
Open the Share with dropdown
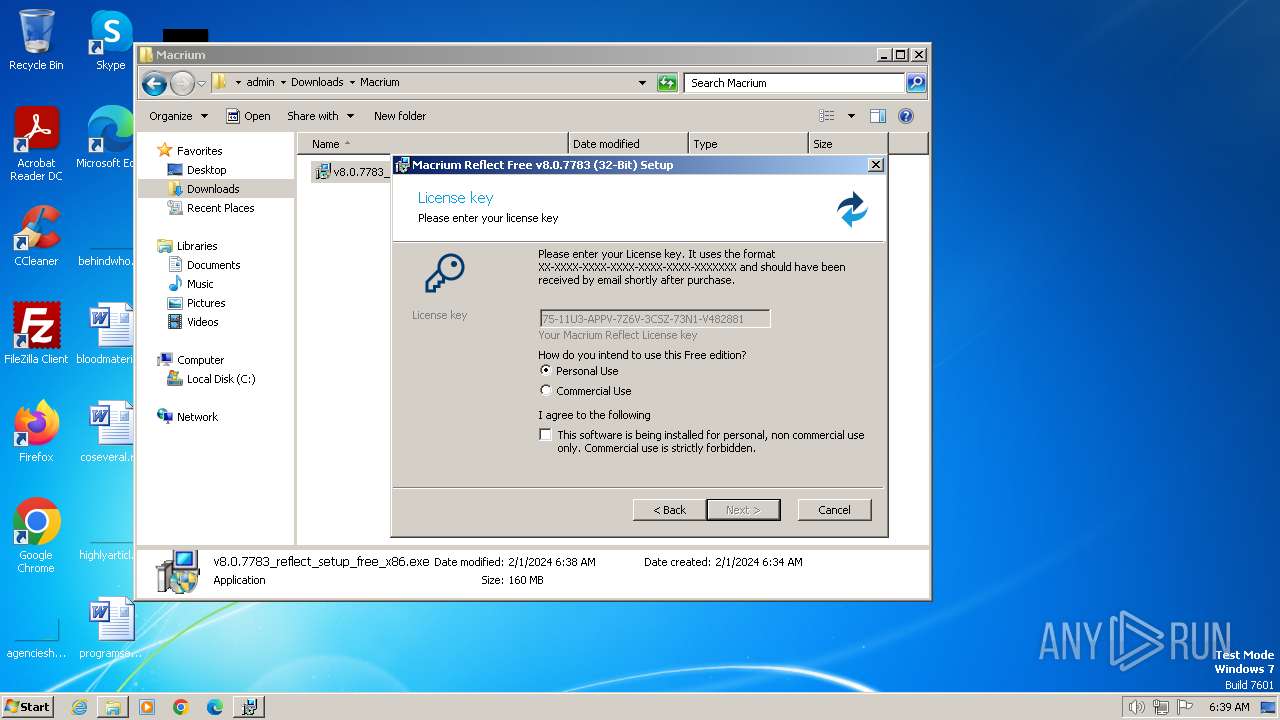pyautogui.click(x=320, y=116)
